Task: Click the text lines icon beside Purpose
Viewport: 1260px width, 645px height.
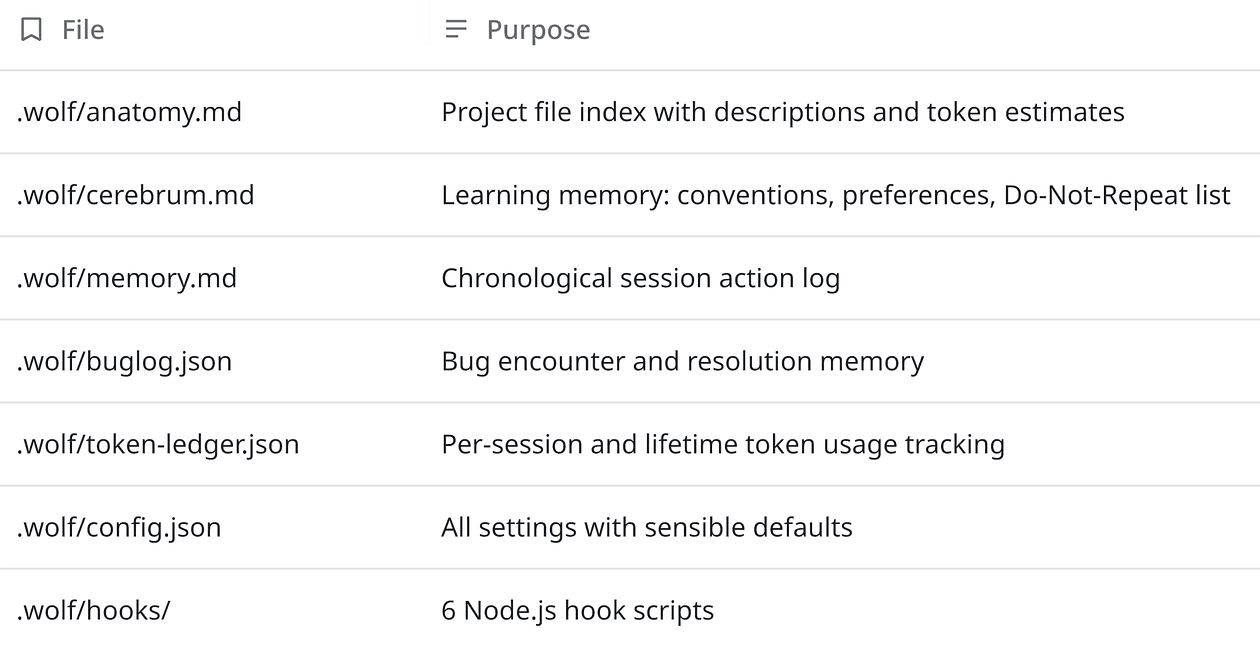Action: point(456,30)
